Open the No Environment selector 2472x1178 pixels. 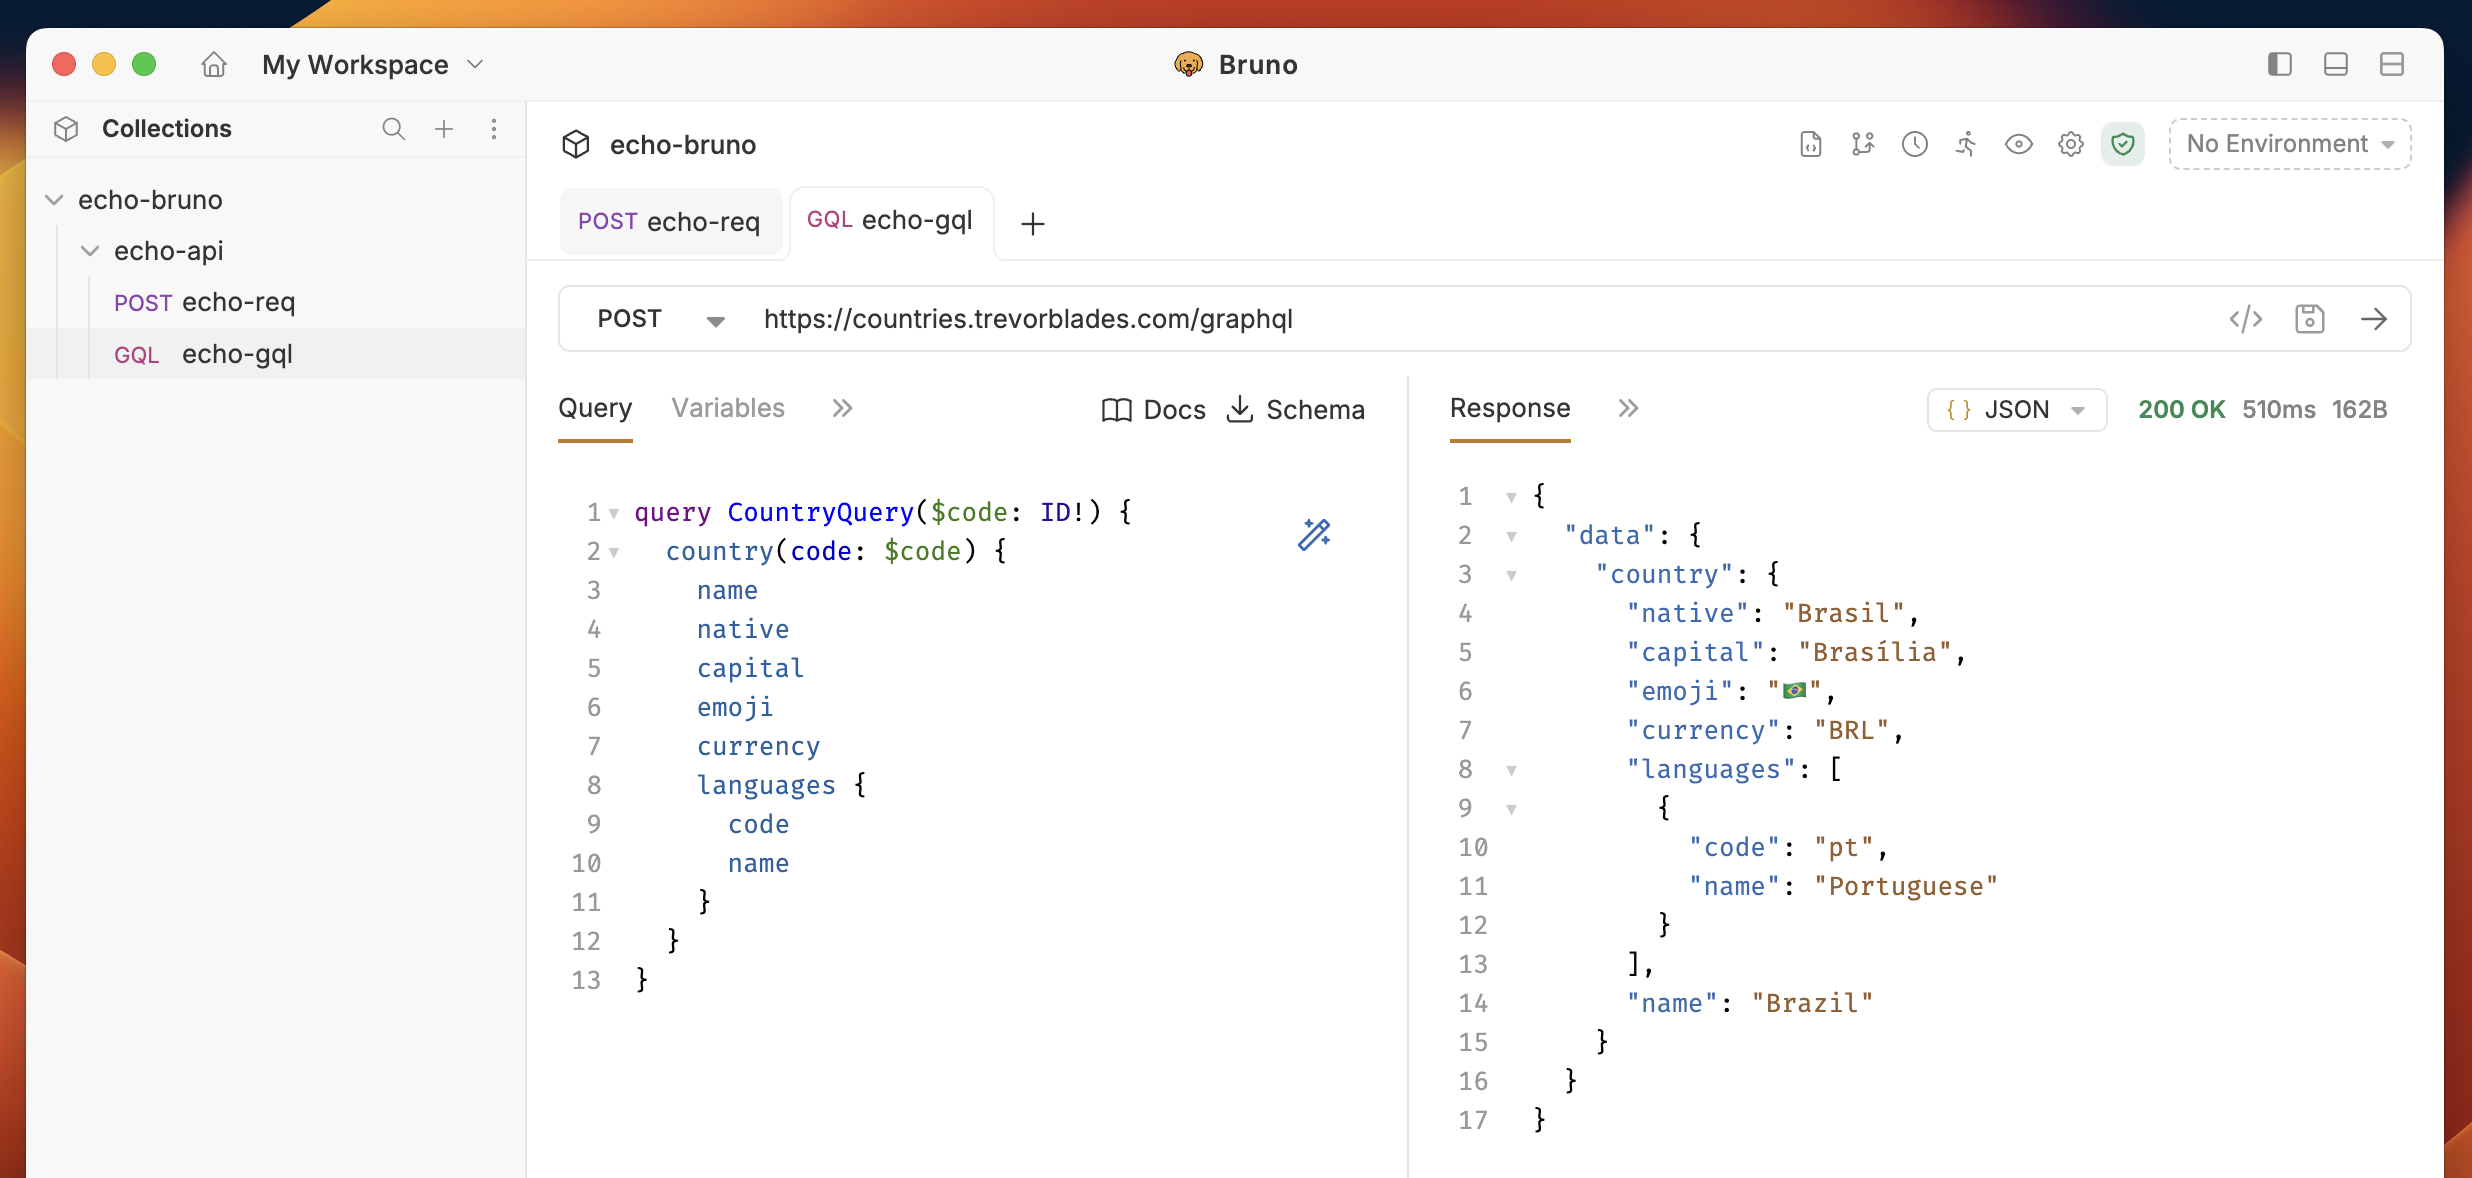coord(2289,143)
